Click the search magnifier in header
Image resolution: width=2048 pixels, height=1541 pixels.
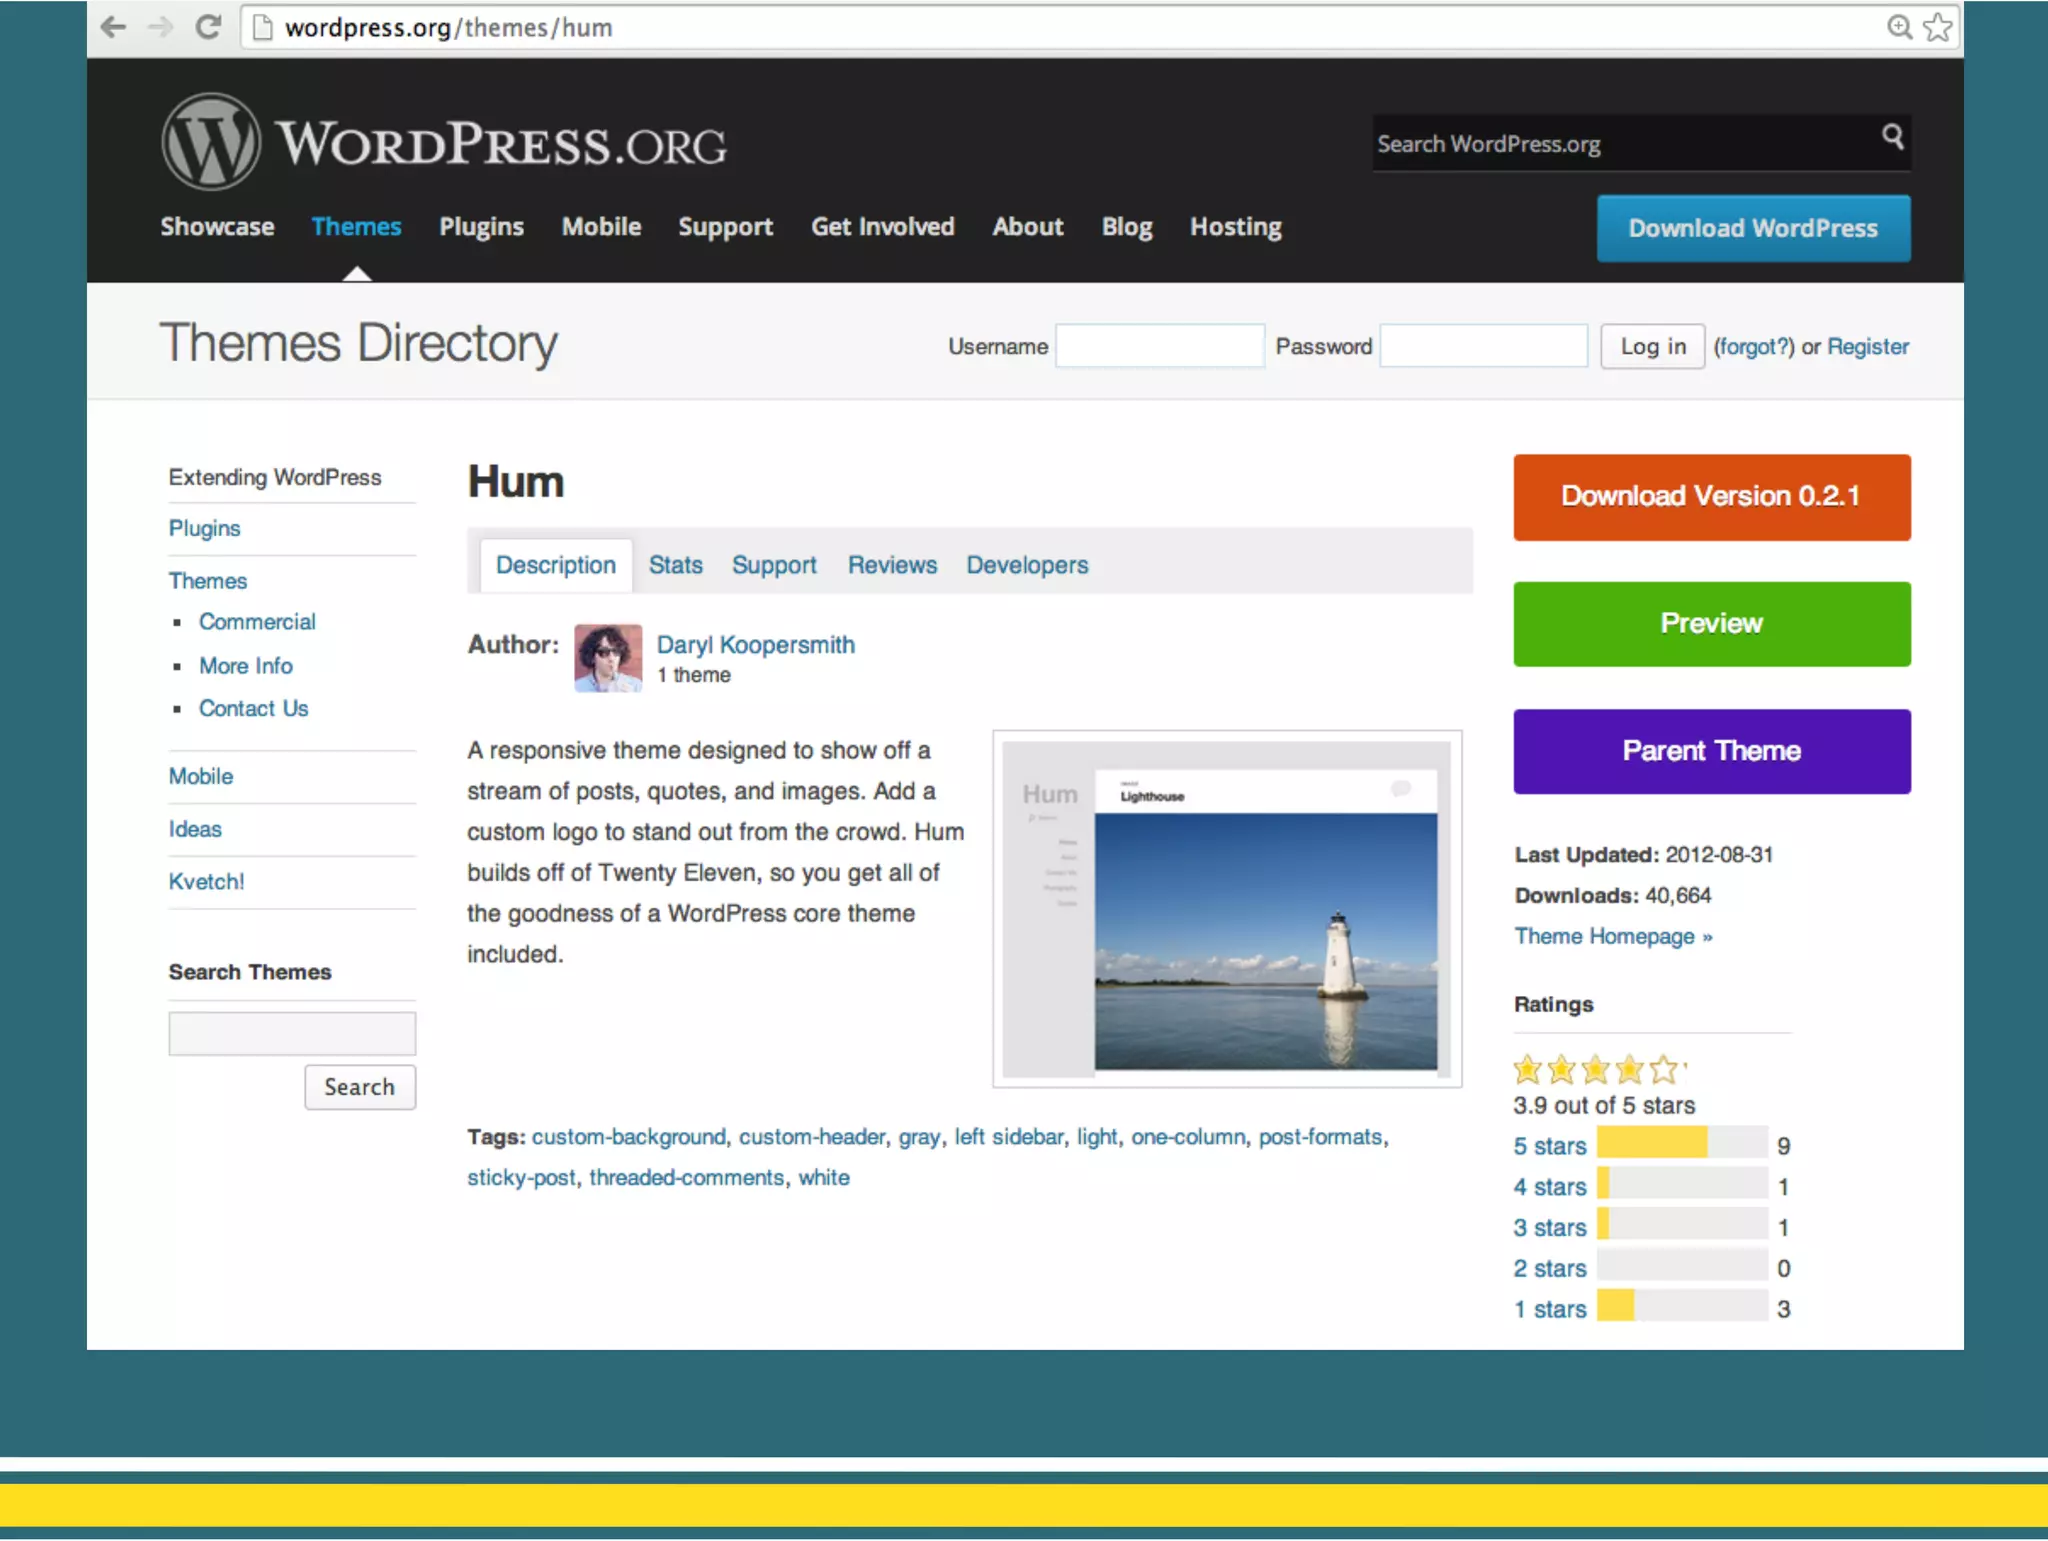coord(1892,136)
